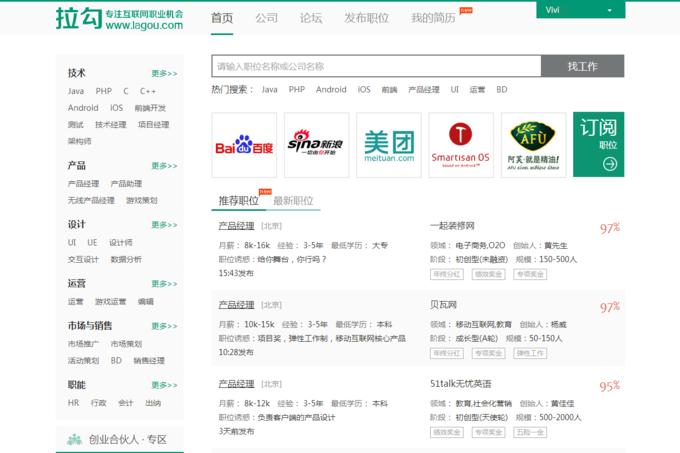
Task: Click the 找工作 search button
Action: [x=582, y=66]
